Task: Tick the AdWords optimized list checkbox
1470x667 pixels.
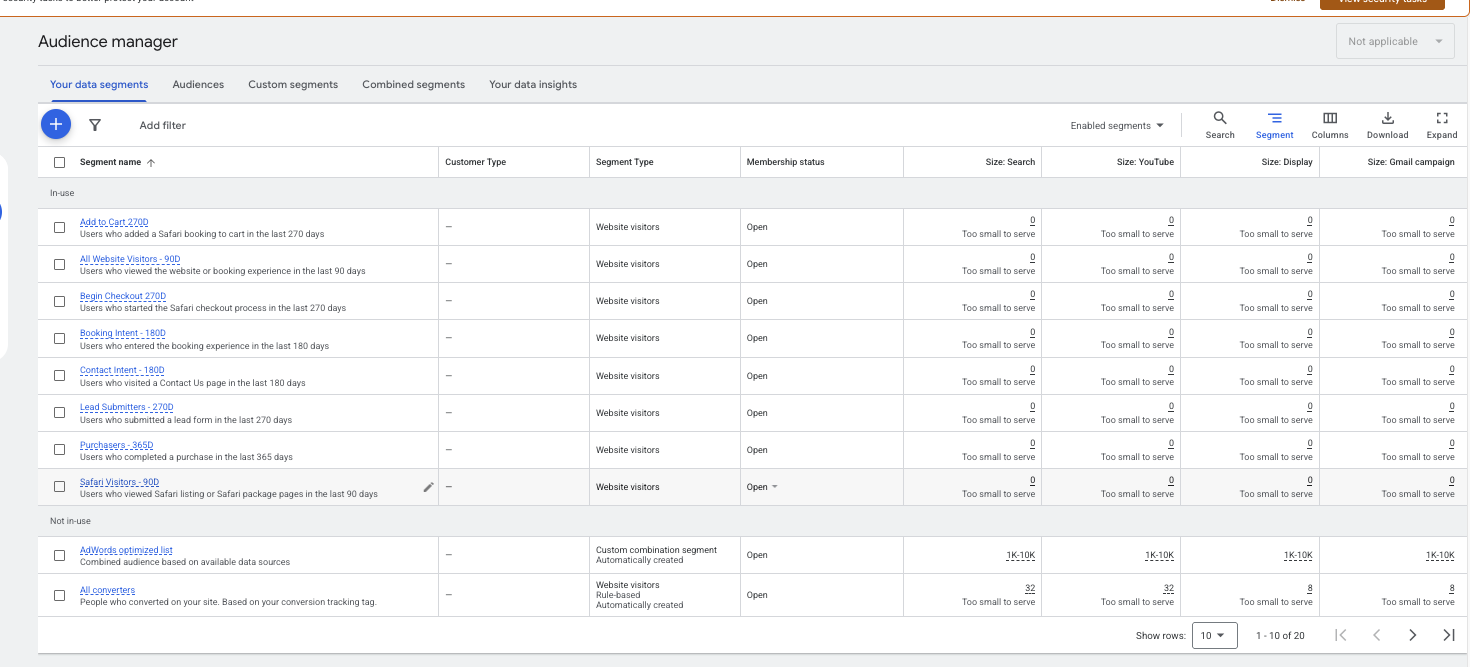Action: coord(59,555)
